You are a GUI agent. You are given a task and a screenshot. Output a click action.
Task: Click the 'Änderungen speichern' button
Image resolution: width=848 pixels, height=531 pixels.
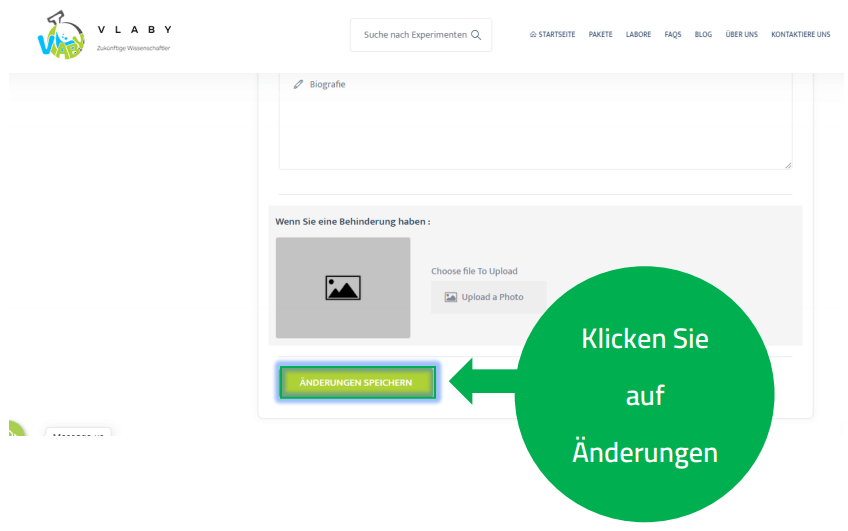(357, 383)
